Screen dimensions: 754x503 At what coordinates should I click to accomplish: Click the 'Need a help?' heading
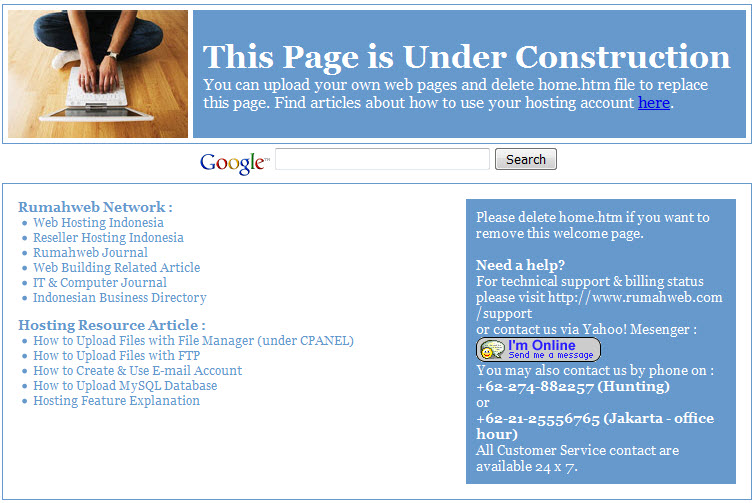click(x=520, y=265)
